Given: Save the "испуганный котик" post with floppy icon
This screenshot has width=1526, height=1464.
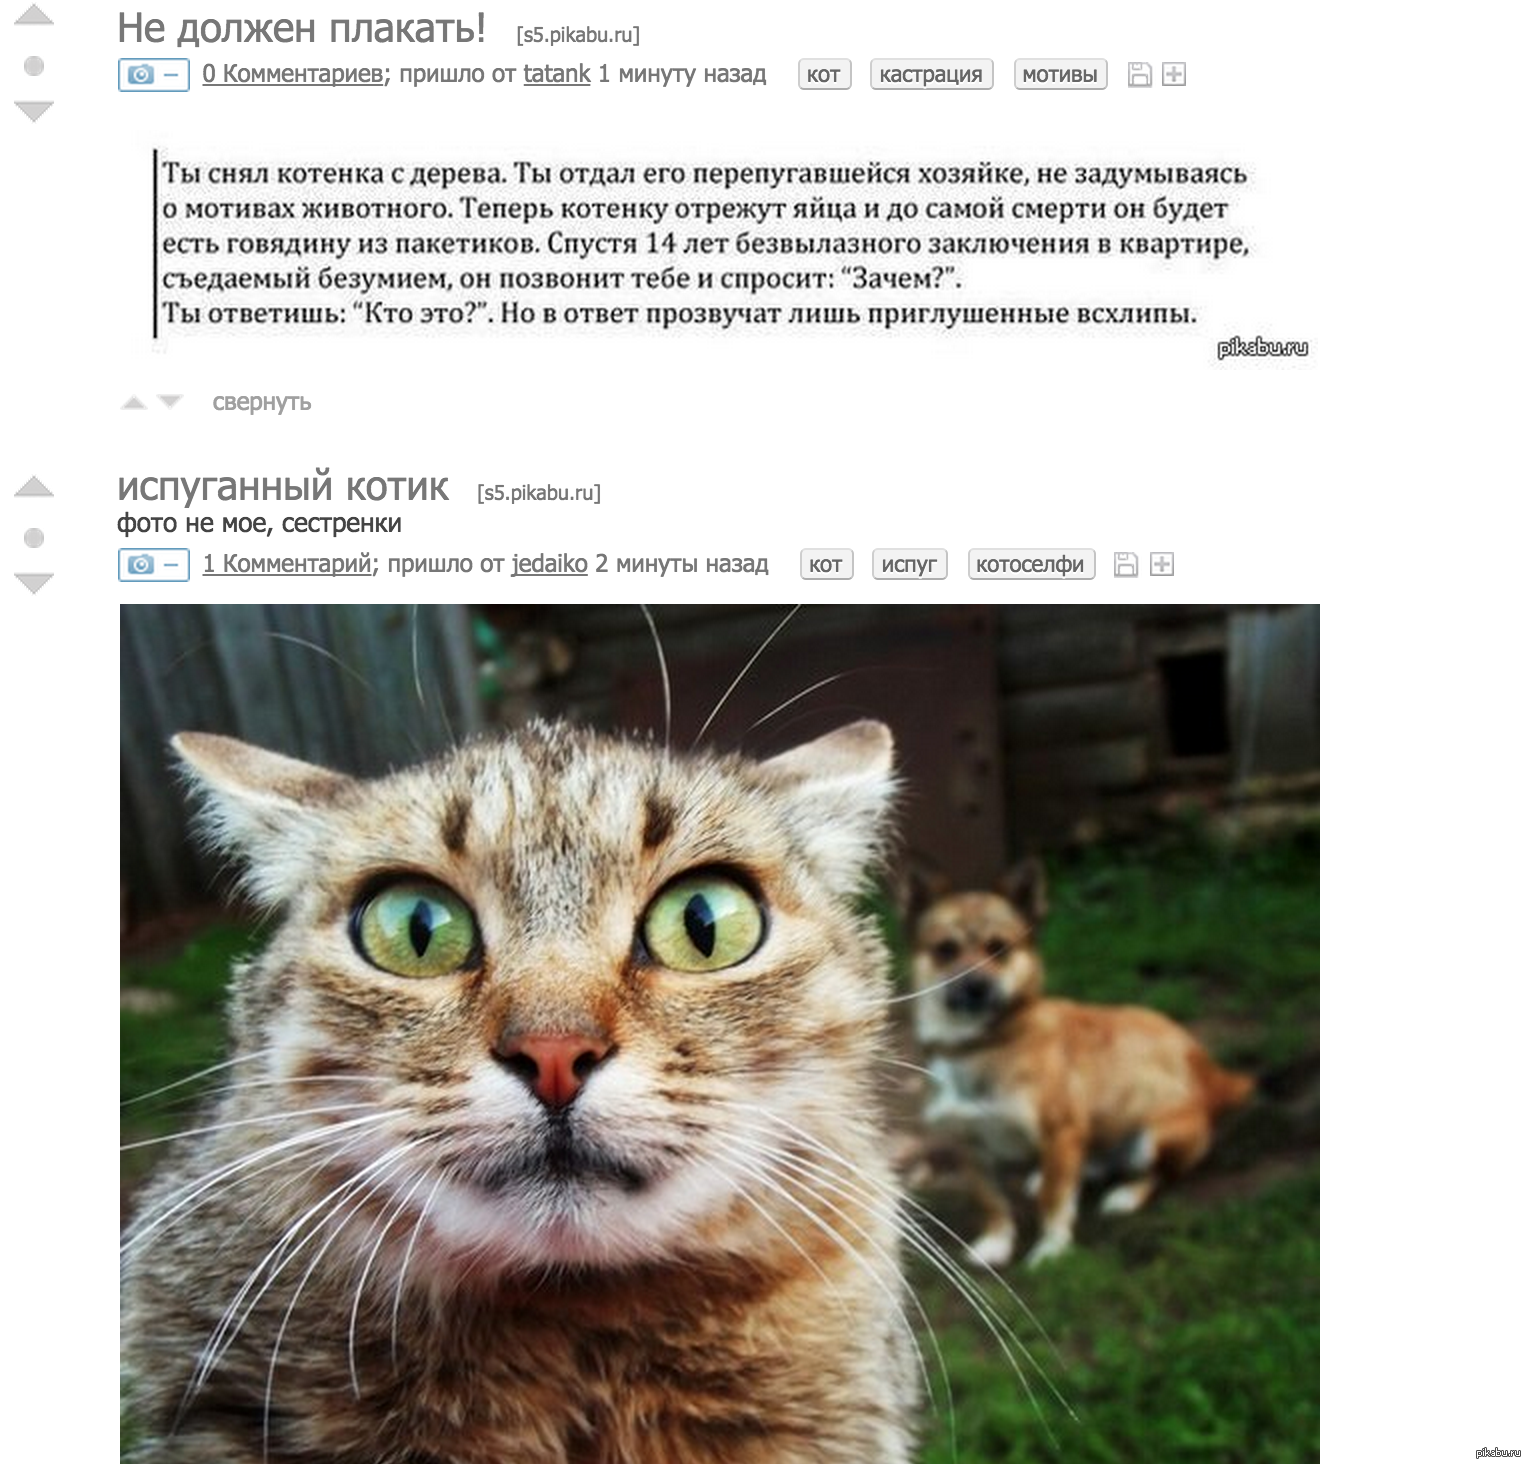Looking at the screenshot, I should [1126, 565].
